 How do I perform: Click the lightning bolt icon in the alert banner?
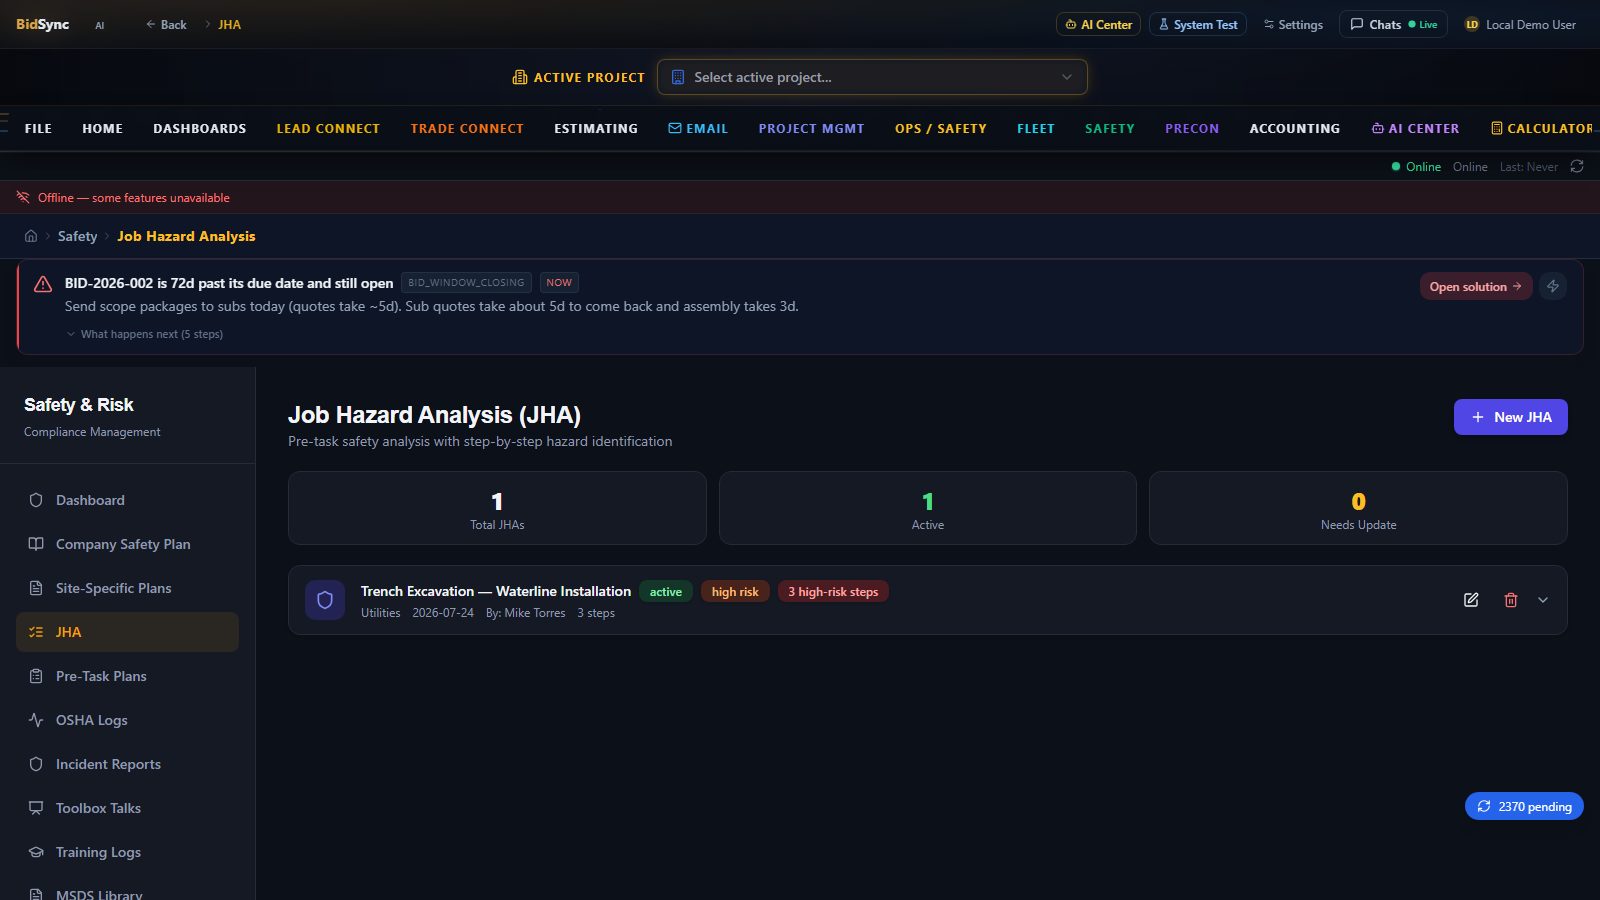point(1553,286)
